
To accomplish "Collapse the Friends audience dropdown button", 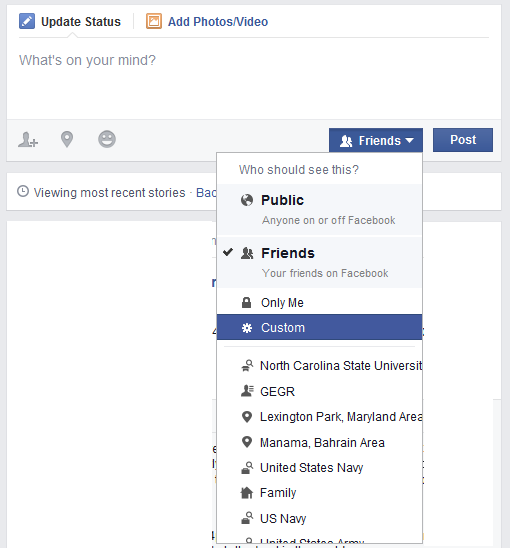I will [x=376, y=140].
